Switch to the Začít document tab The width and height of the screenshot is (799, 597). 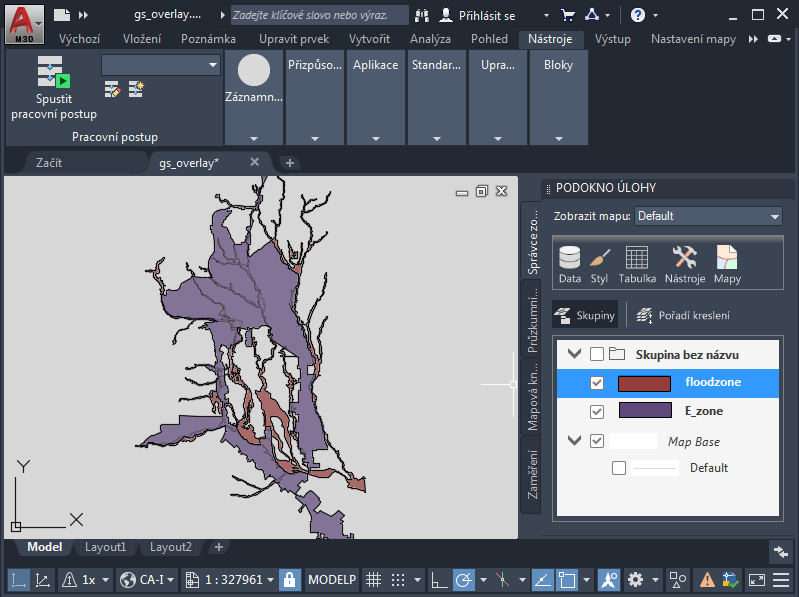49,162
